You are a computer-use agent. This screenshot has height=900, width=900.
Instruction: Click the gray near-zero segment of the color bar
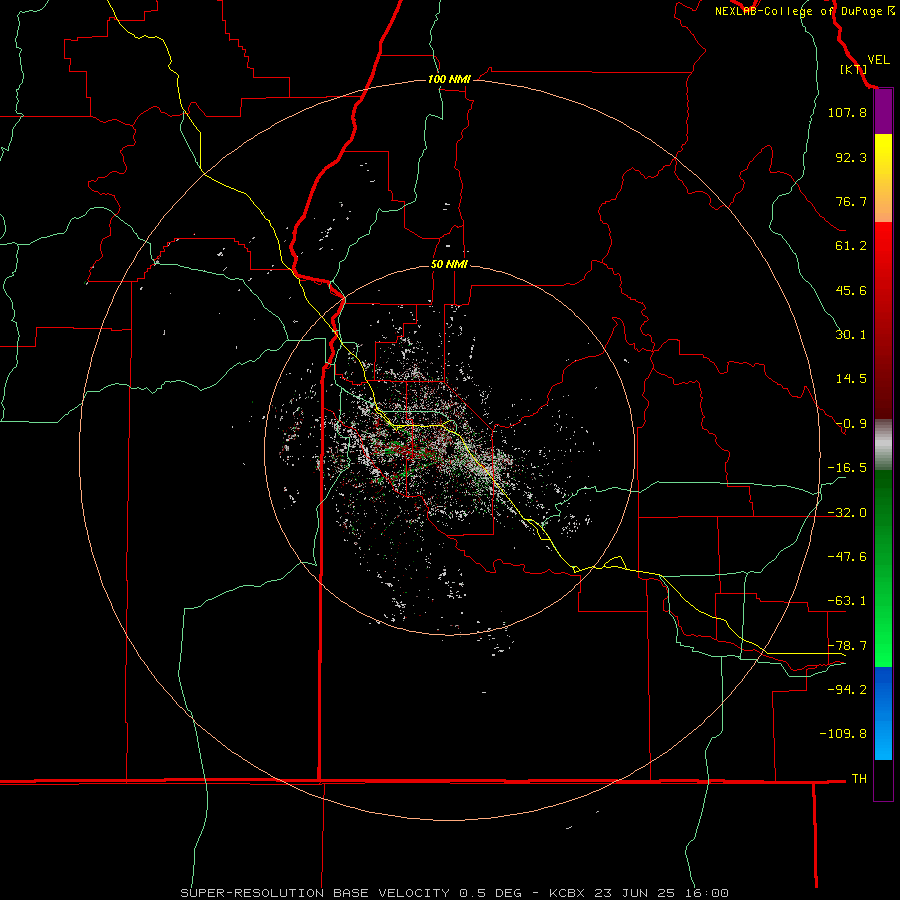click(x=883, y=445)
